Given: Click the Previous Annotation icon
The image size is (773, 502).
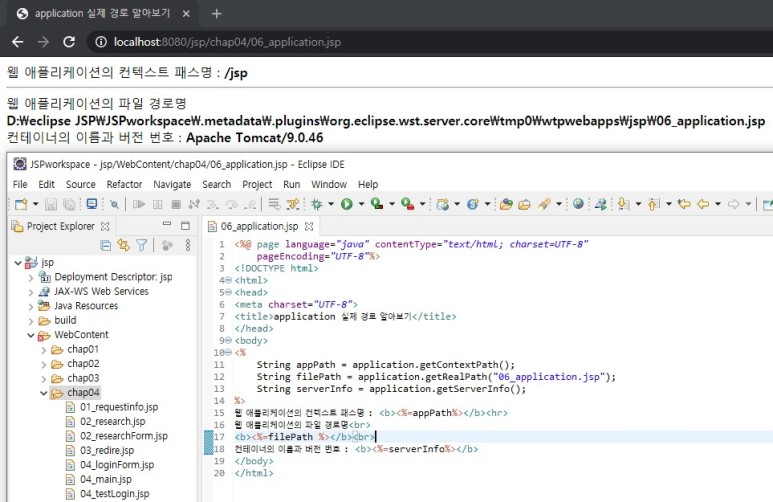Looking at the screenshot, I should click(x=654, y=204).
